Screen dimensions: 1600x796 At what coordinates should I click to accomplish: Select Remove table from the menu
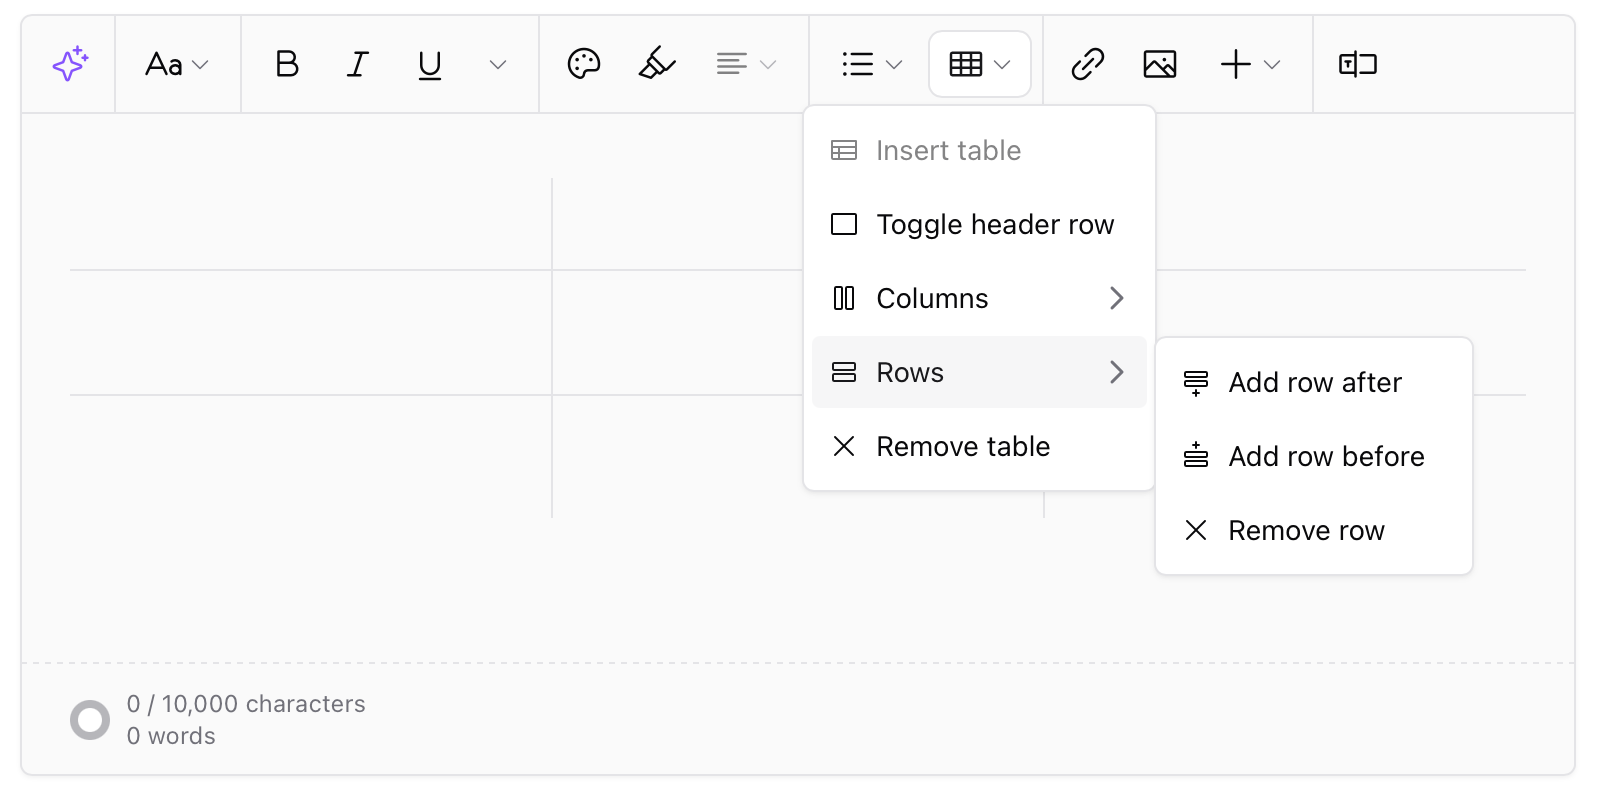963,446
